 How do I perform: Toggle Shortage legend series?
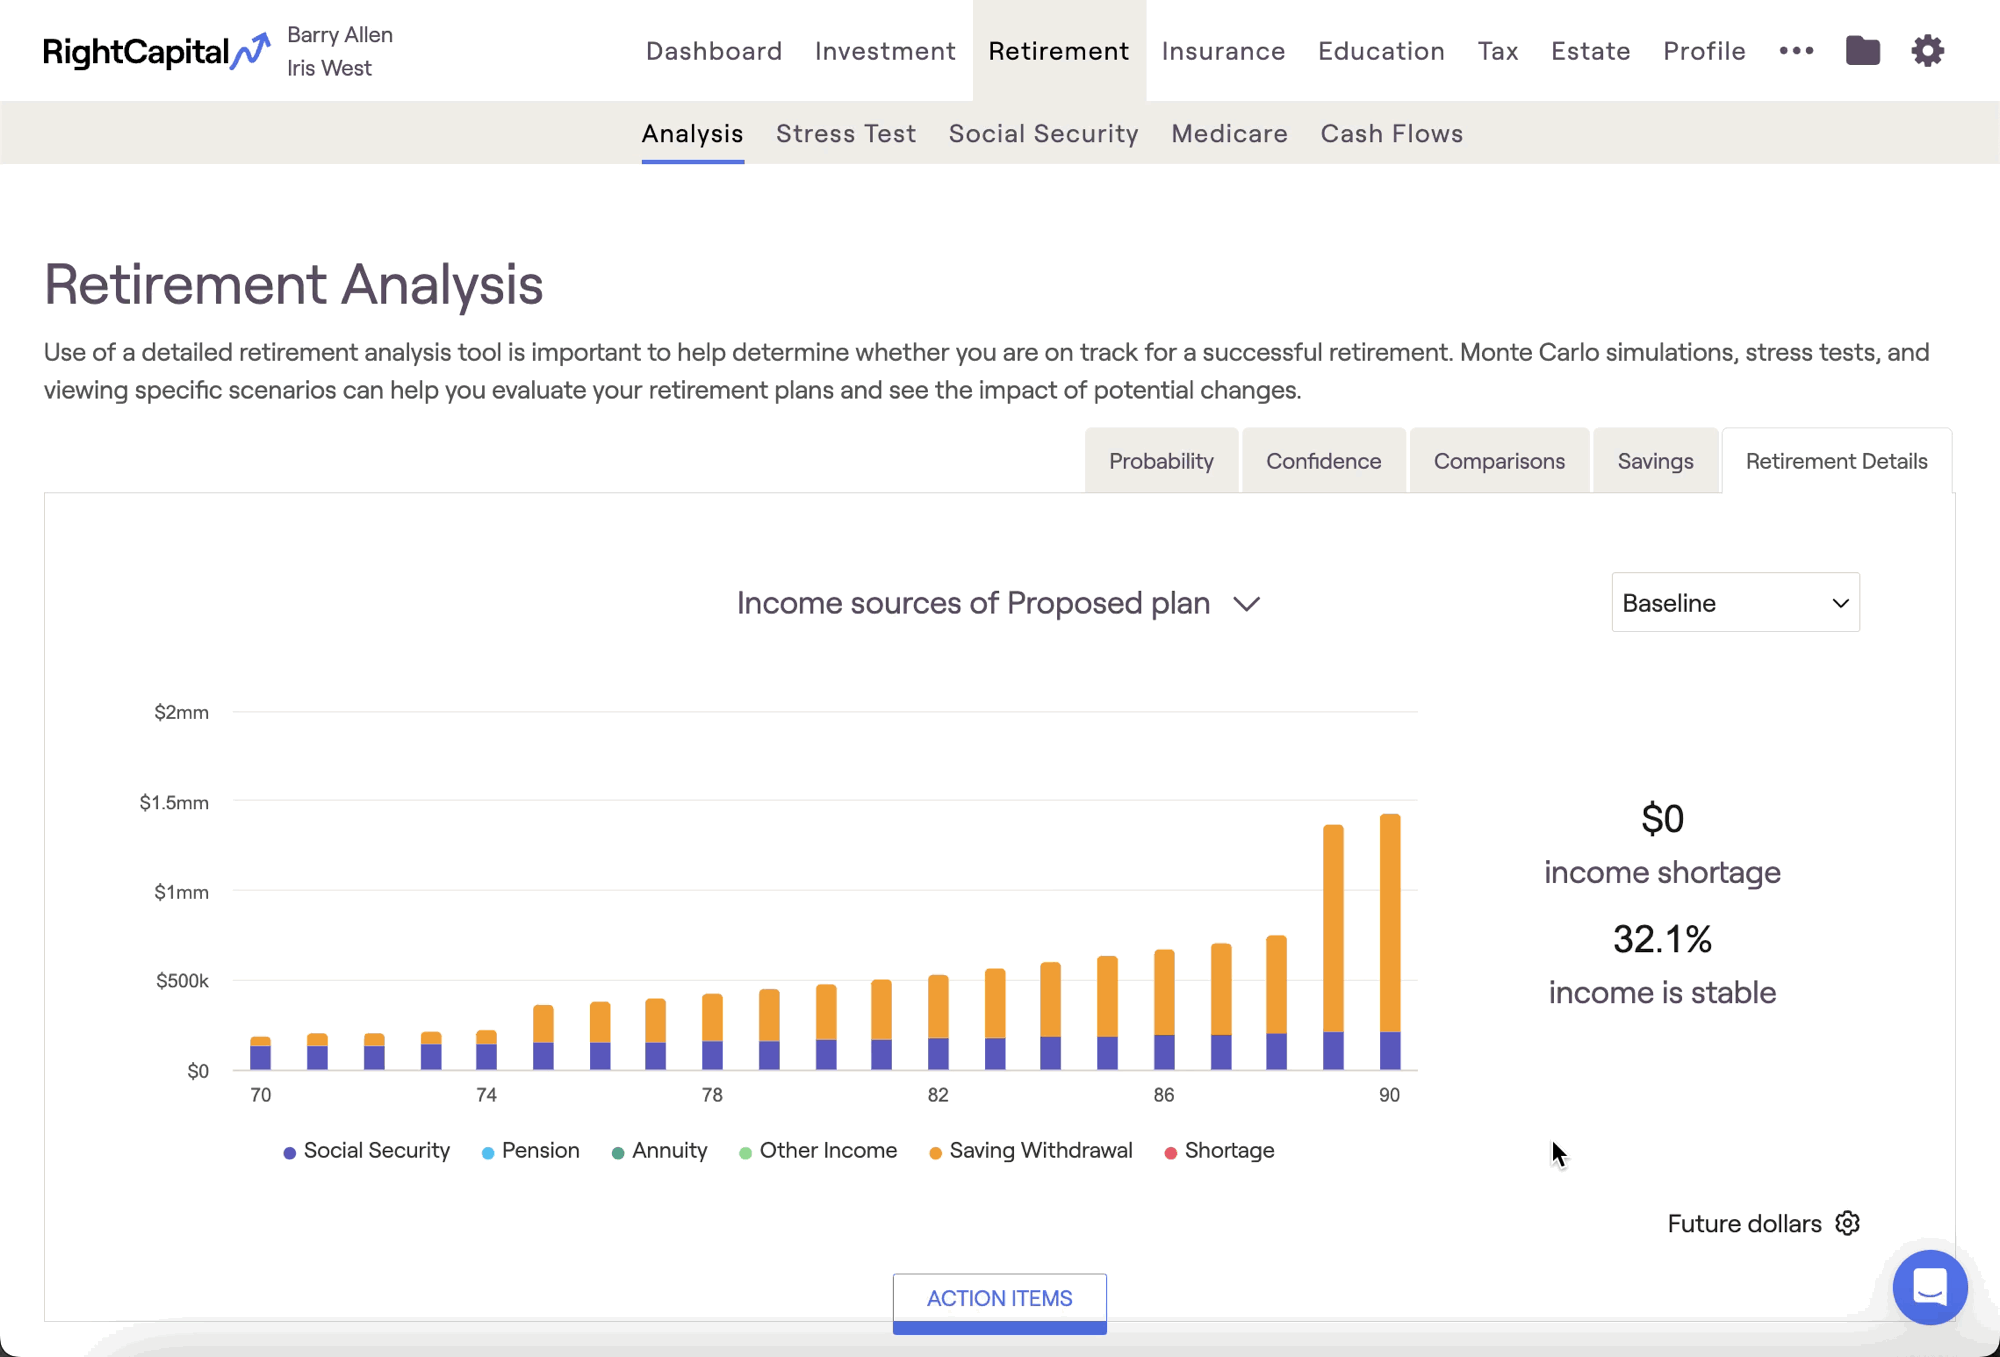point(1219,1151)
